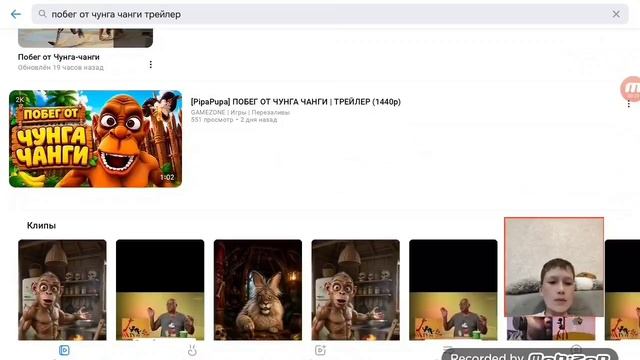This screenshot has height=360, width=640.
Task: Tap the rabbit-ears icon in bottom bar
Action: coord(192,350)
